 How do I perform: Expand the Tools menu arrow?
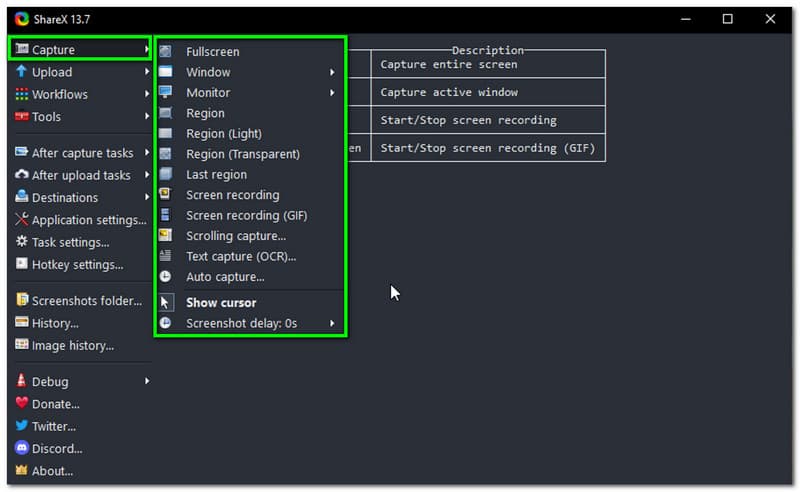pyautogui.click(x=146, y=116)
